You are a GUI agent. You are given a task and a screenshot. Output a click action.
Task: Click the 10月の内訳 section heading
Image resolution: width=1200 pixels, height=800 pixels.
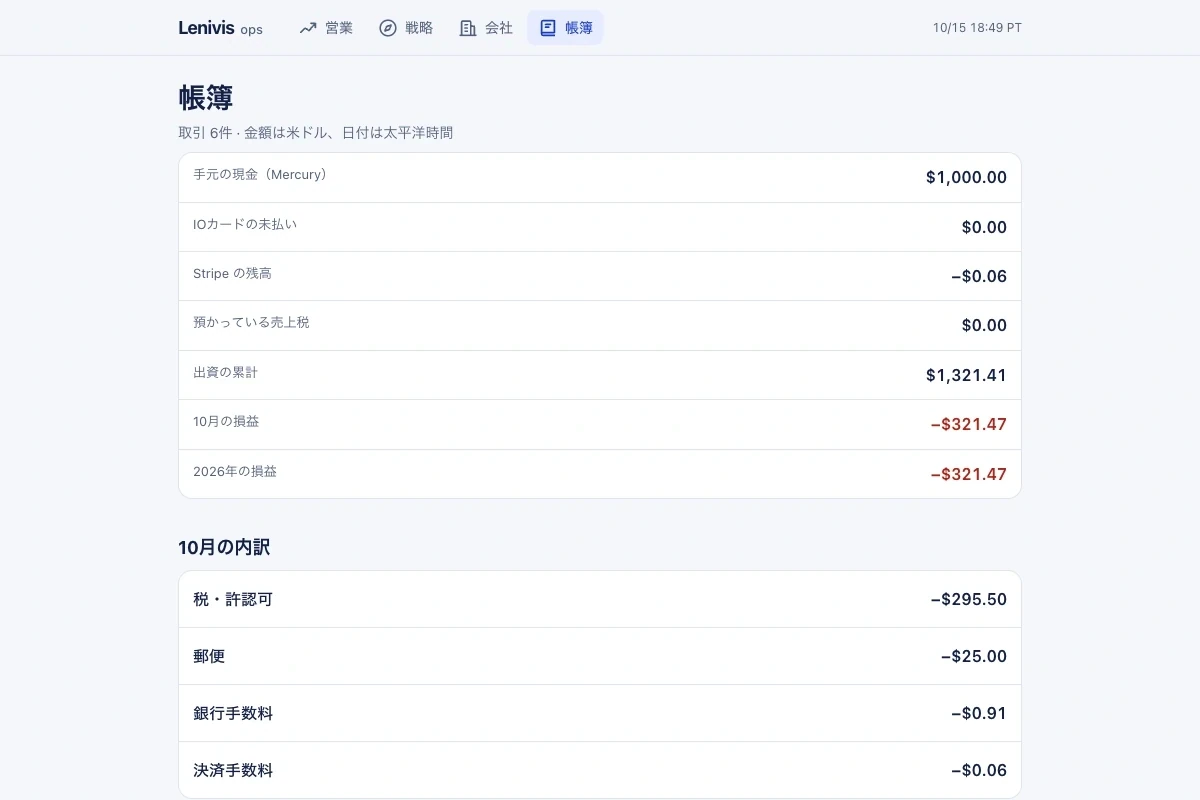(224, 547)
